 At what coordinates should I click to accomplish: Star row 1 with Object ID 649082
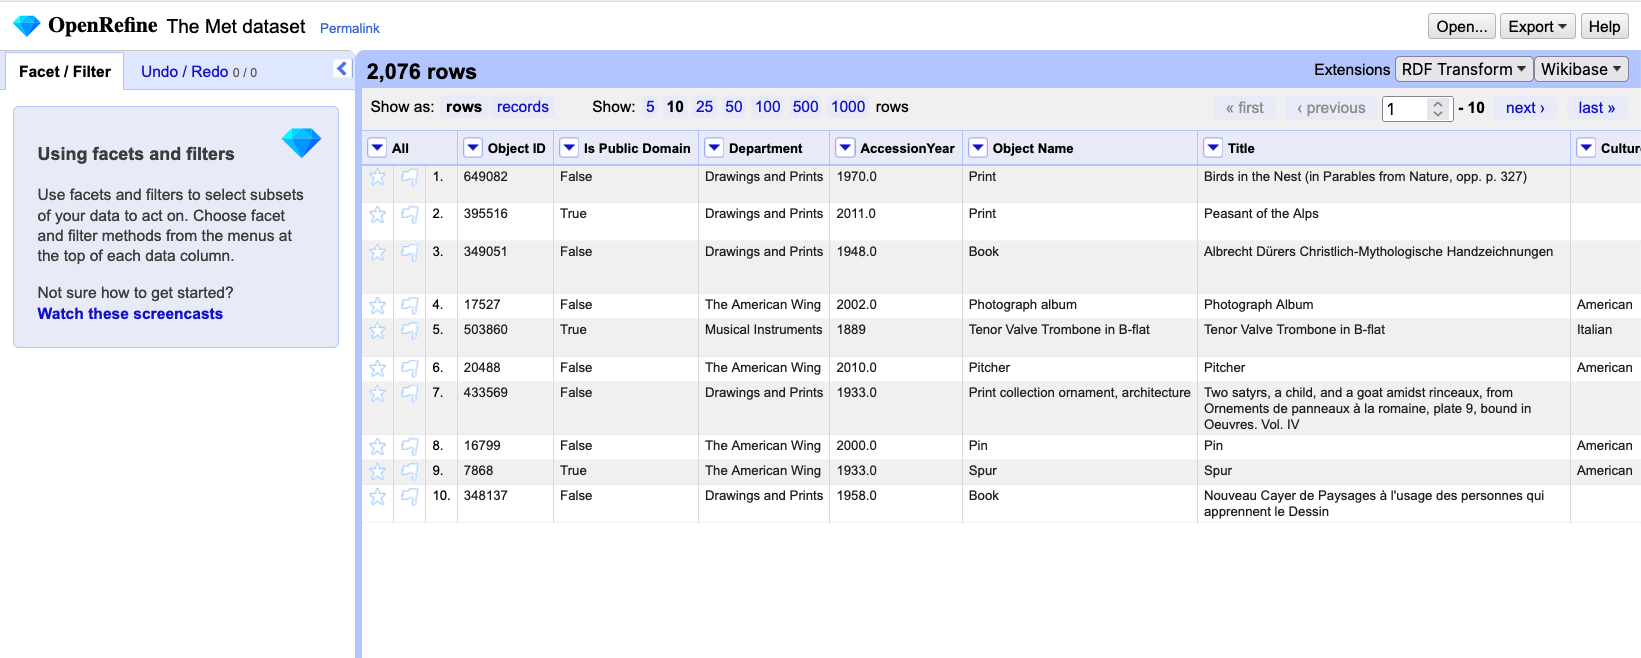pos(377,177)
